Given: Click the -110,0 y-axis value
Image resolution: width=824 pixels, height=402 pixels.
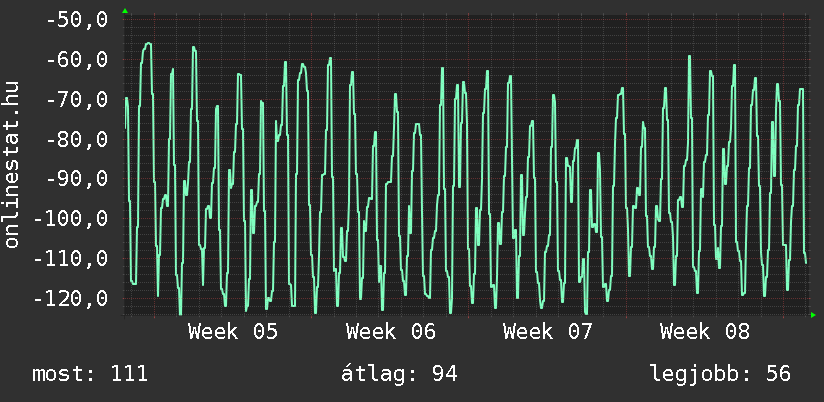Looking at the screenshot, I should [69, 259].
